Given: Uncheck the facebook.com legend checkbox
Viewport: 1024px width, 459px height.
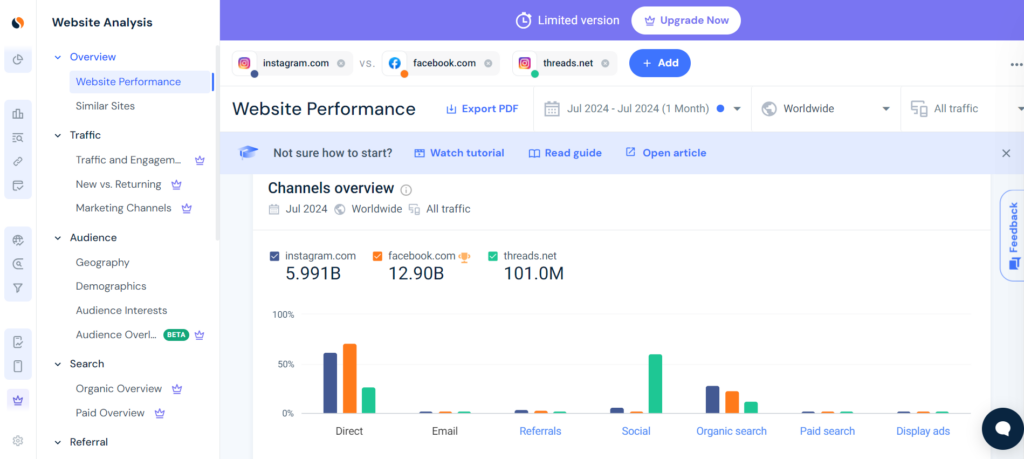Looking at the screenshot, I should point(377,257).
